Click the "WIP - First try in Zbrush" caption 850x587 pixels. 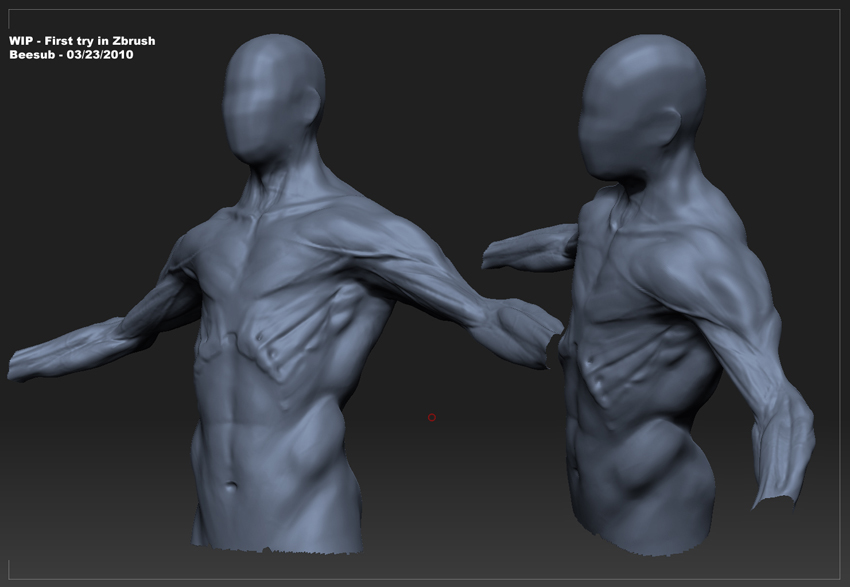[82, 41]
